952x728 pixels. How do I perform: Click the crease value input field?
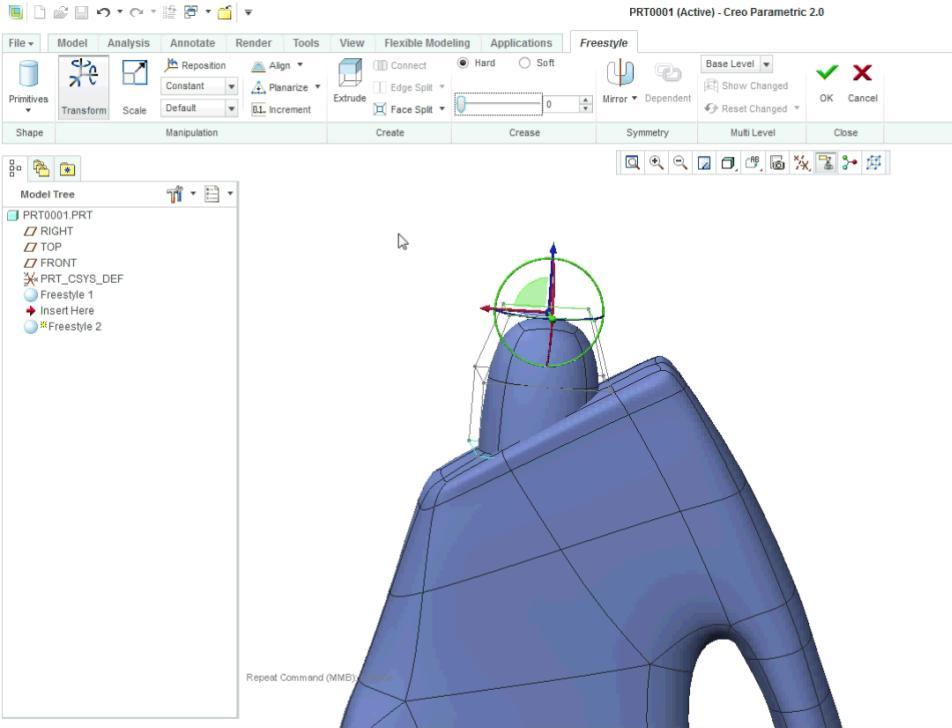pyautogui.click(x=561, y=104)
